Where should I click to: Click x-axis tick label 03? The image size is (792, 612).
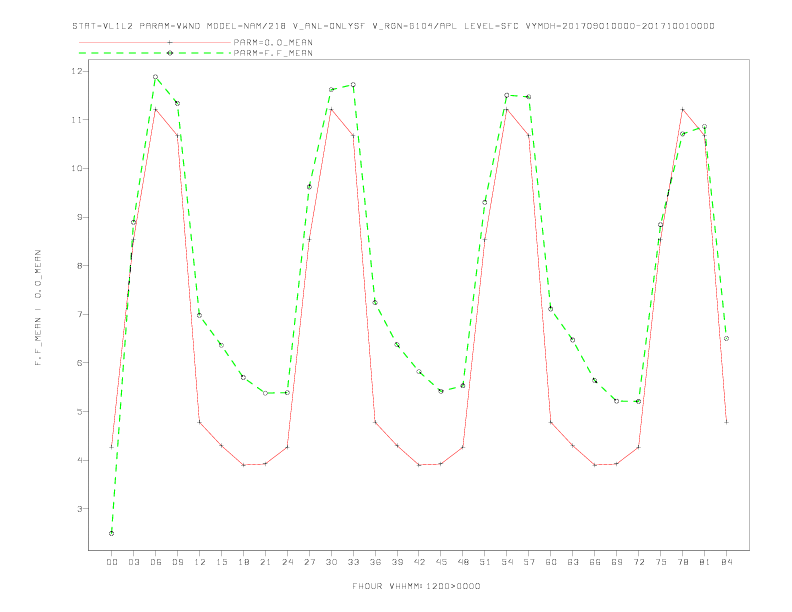[133, 562]
